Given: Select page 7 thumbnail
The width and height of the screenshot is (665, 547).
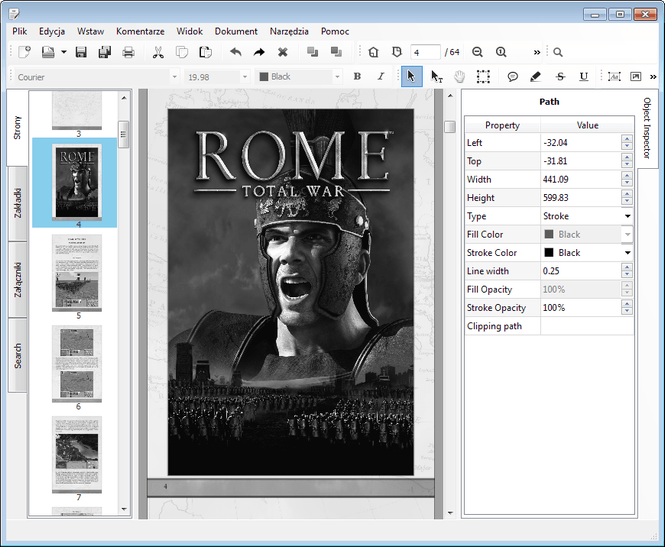Looking at the screenshot, I should pyautogui.click(x=77, y=455).
